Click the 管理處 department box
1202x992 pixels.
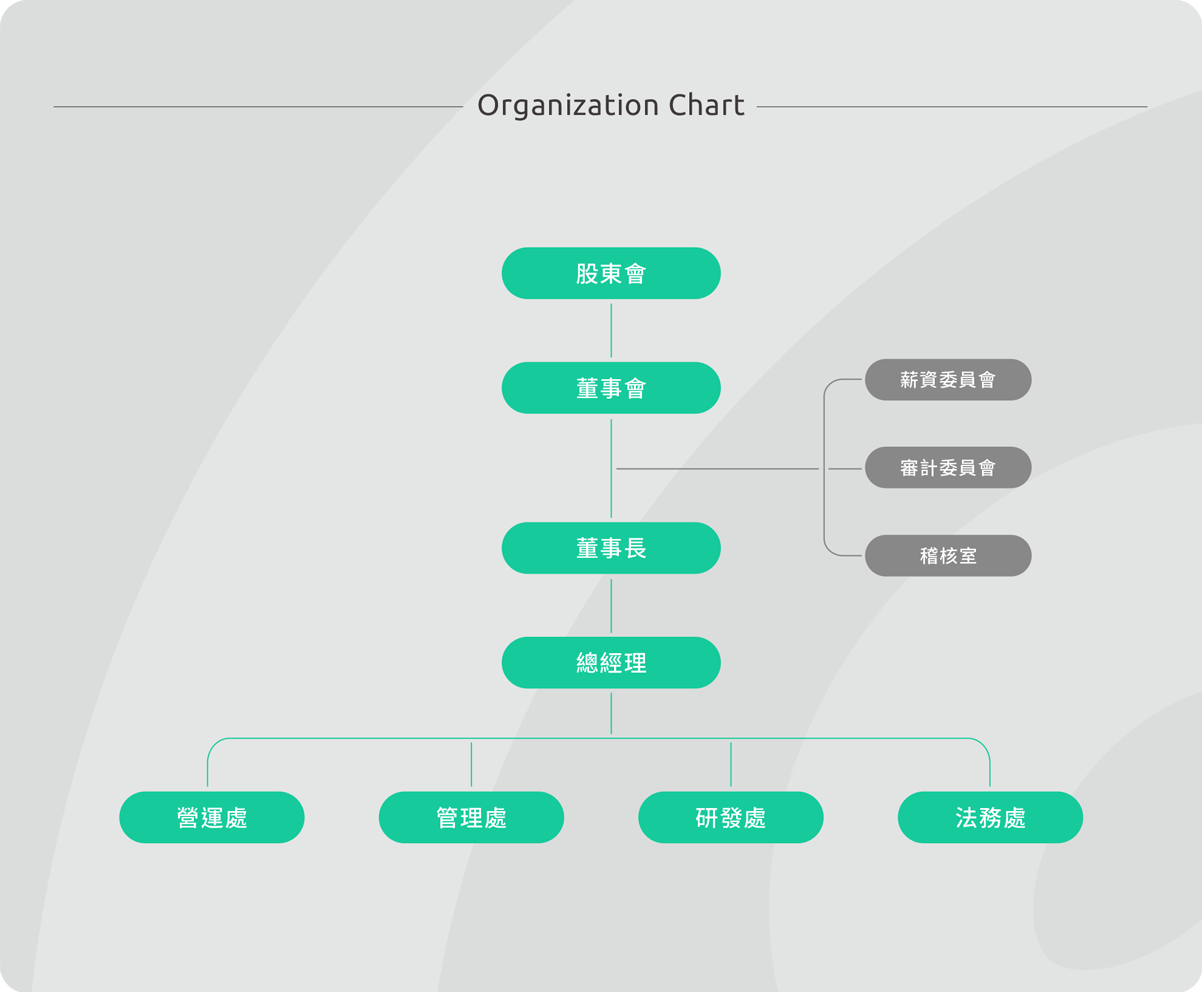point(471,818)
